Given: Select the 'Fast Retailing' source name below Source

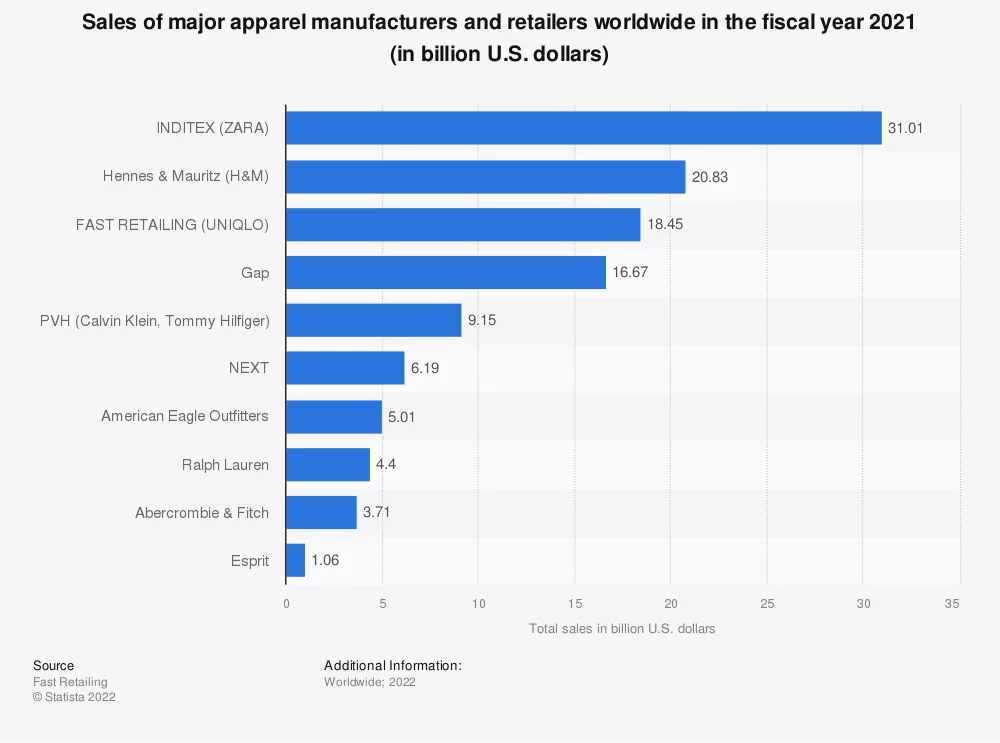Looking at the screenshot, I should 70,682.
